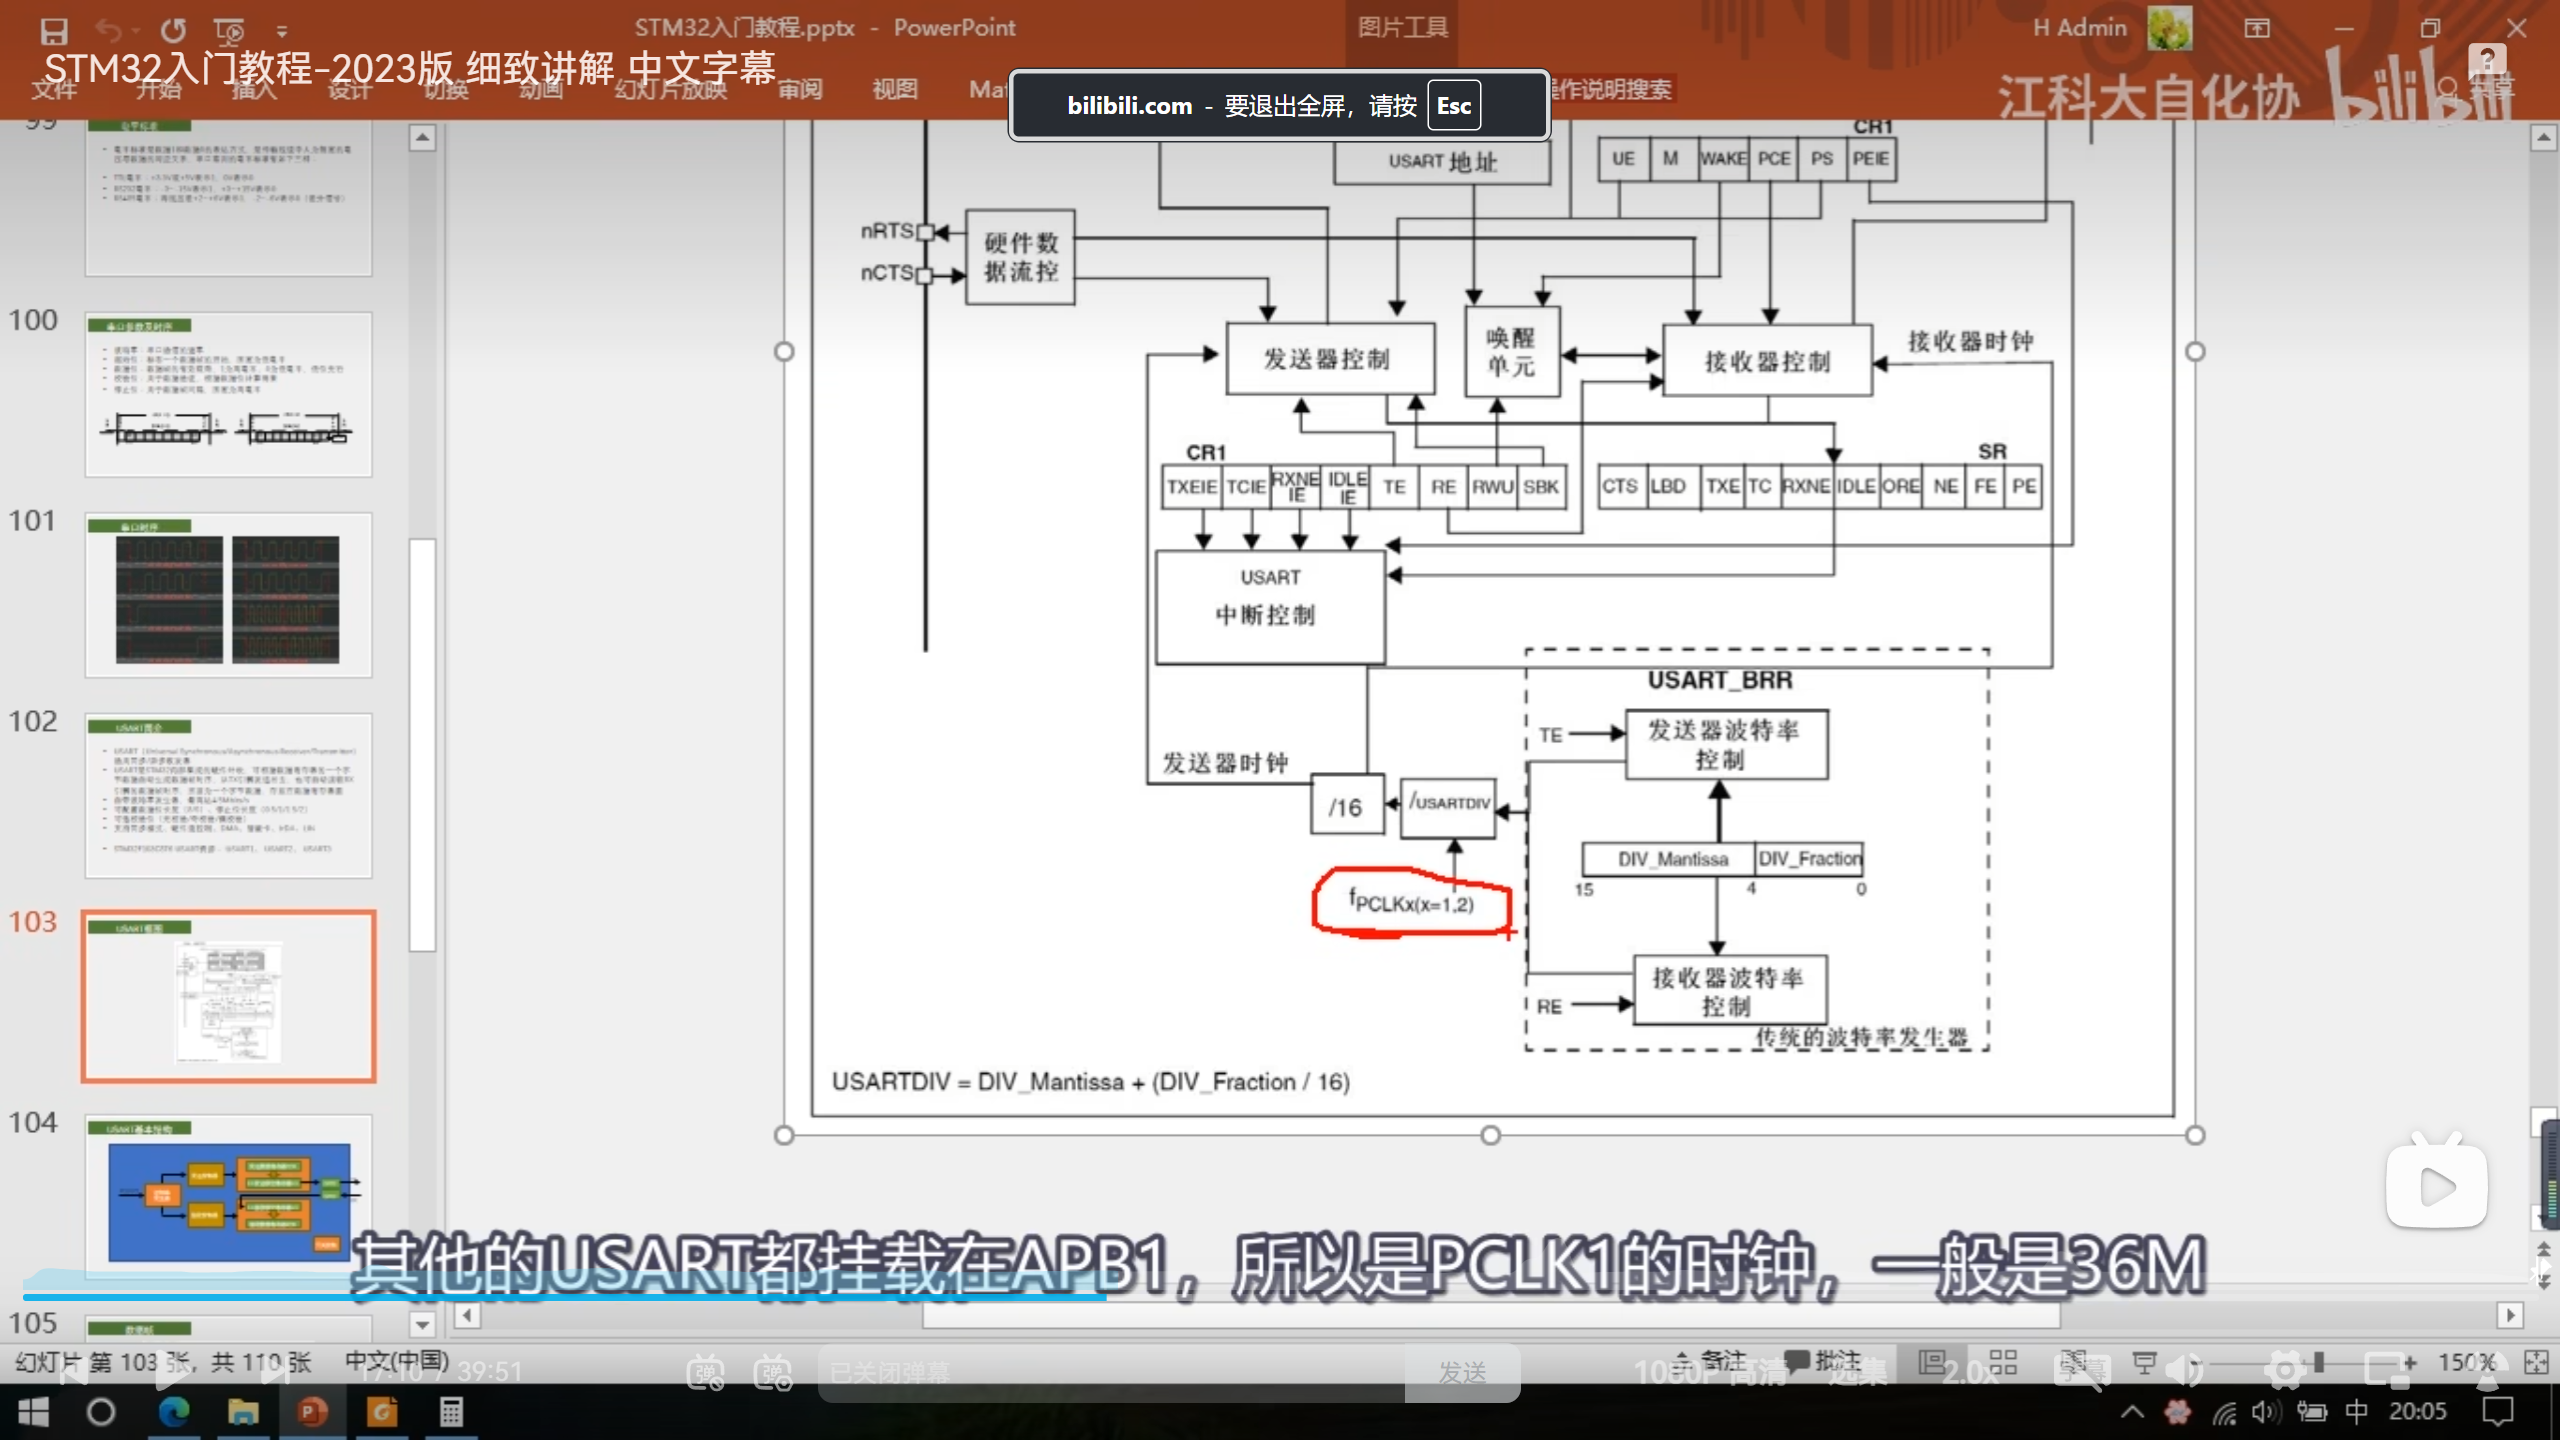The height and width of the screenshot is (1440, 2560).
Task: Start slideshow from beginning icon
Action: 229,30
